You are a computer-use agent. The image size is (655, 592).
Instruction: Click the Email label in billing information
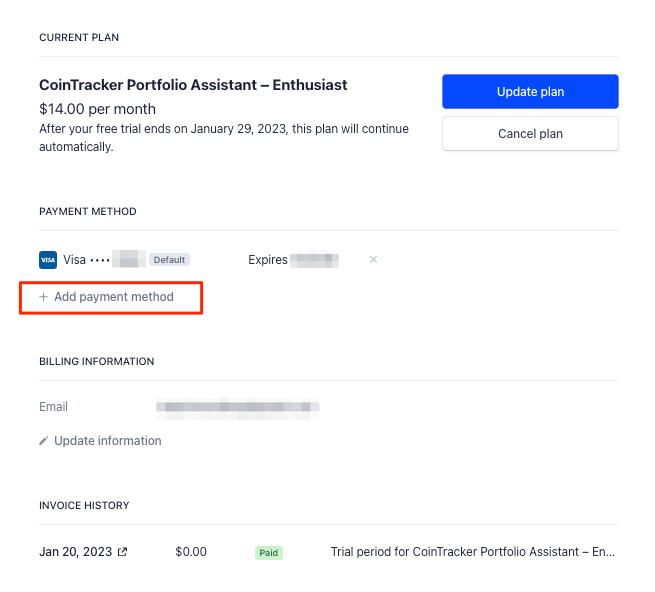pos(53,407)
